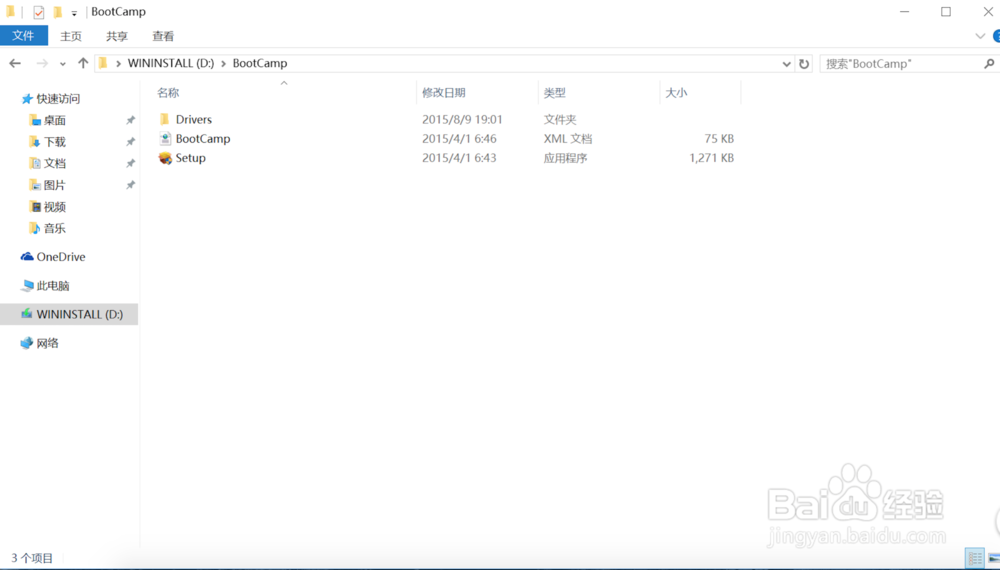Refresh the current folder view
This screenshot has width=1000, height=570.
coord(804,64)
